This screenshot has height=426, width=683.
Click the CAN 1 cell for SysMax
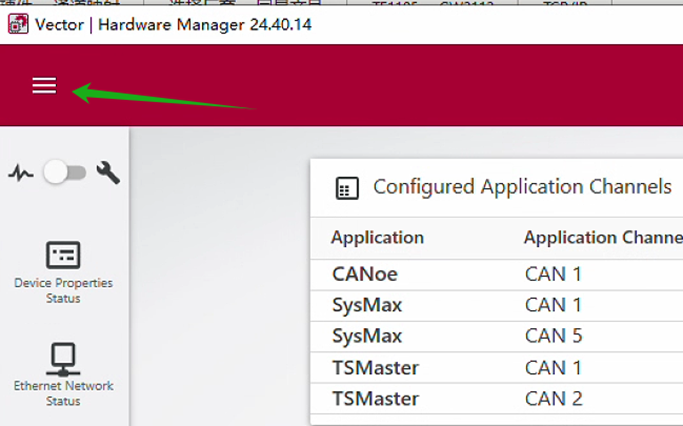click(x=553, y=305)
